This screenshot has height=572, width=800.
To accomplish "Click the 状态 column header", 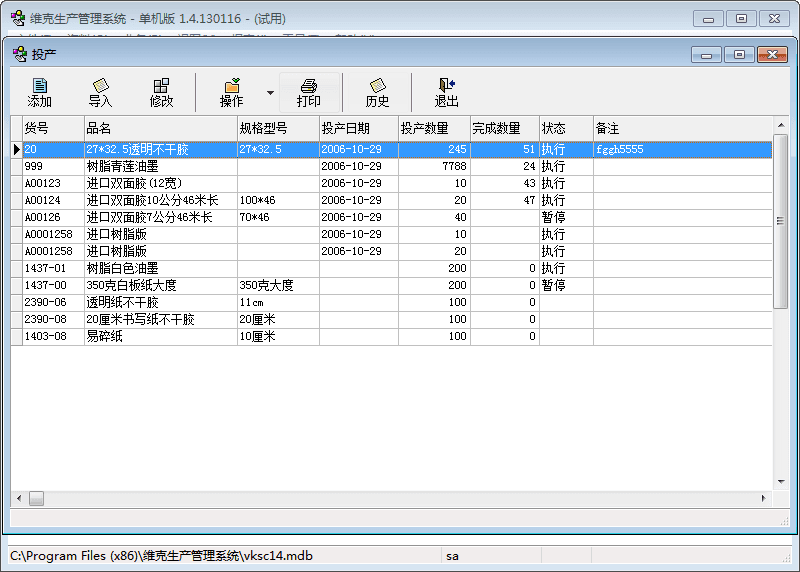I will coord(566,128).
